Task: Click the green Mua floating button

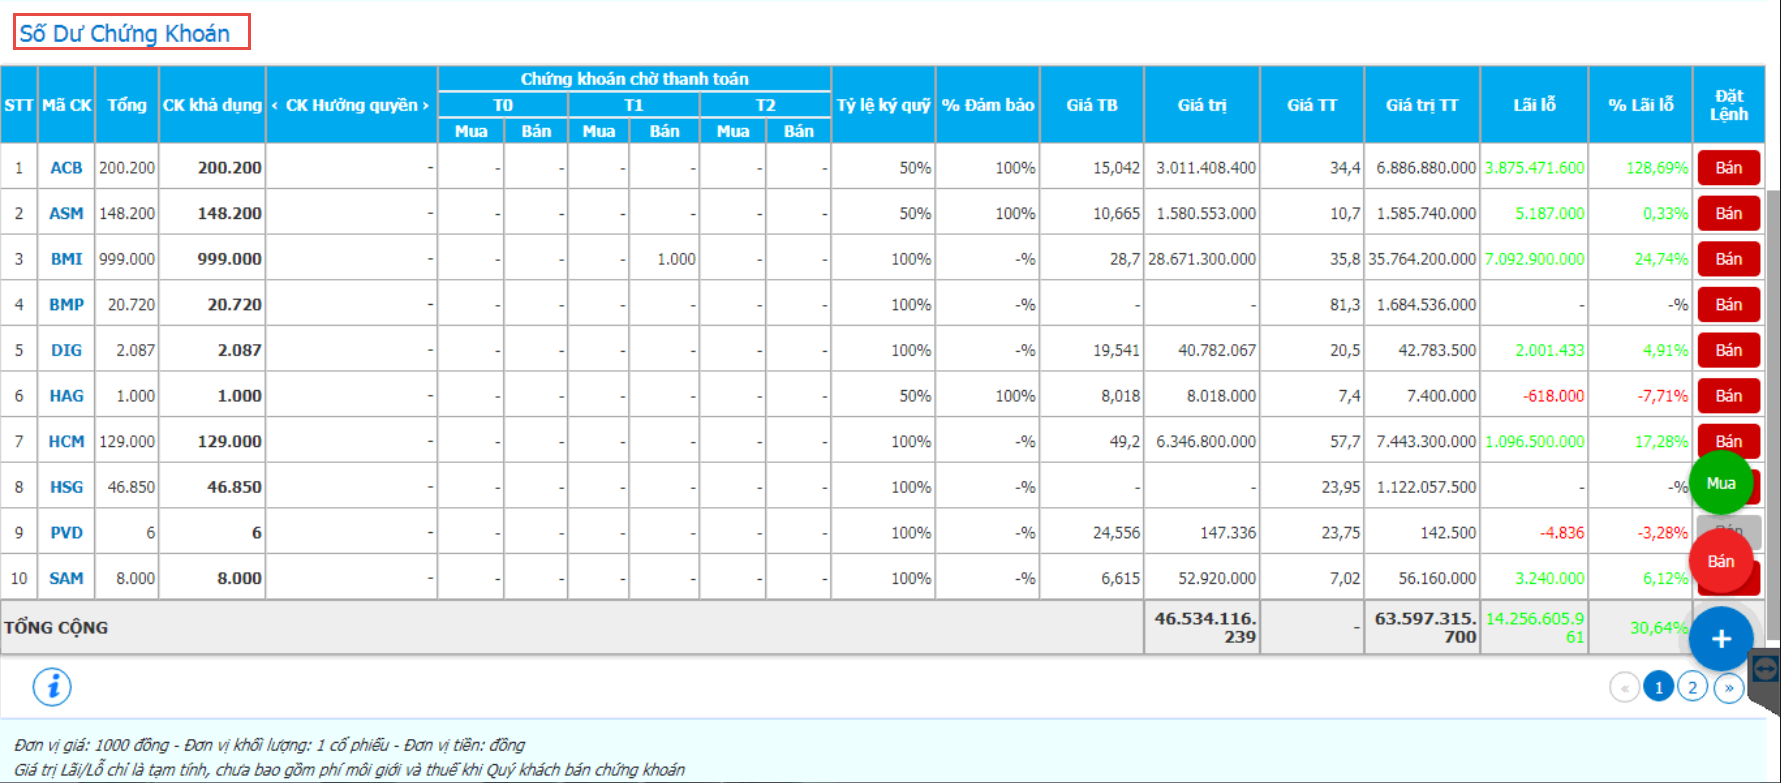Action: [x=1721, y=483]
